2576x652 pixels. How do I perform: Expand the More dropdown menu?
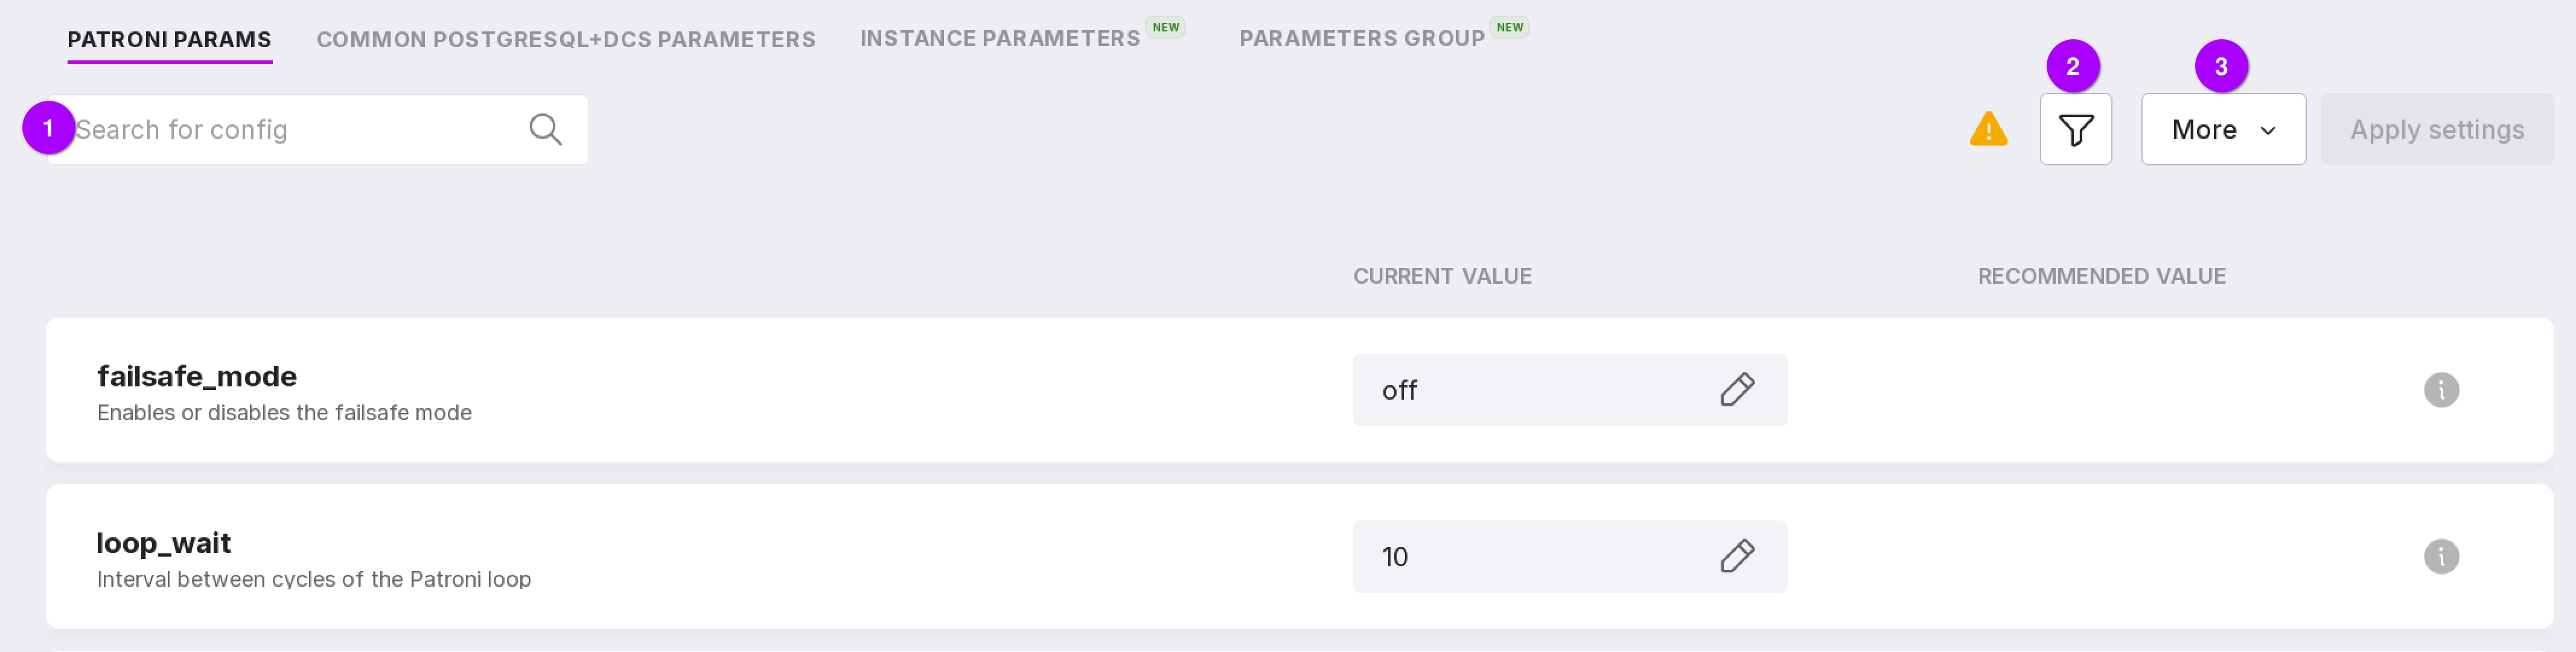point(2222,130)
